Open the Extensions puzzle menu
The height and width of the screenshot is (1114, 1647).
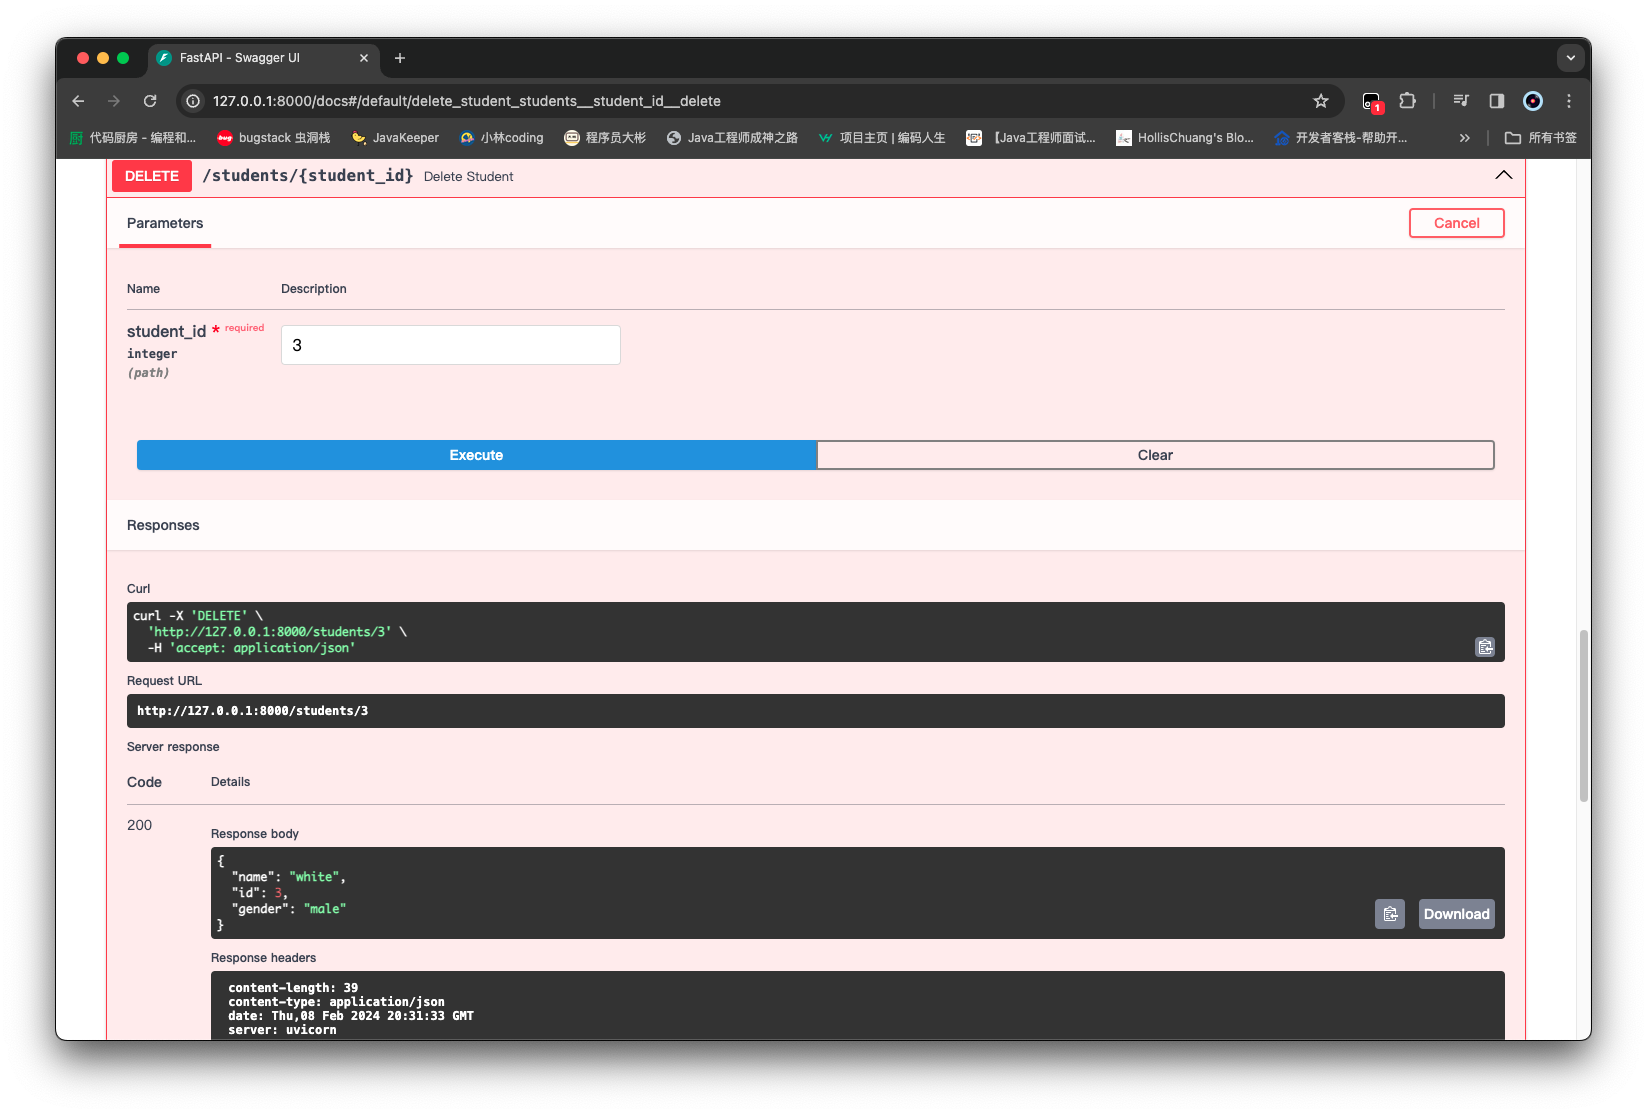click(1407, 101)
